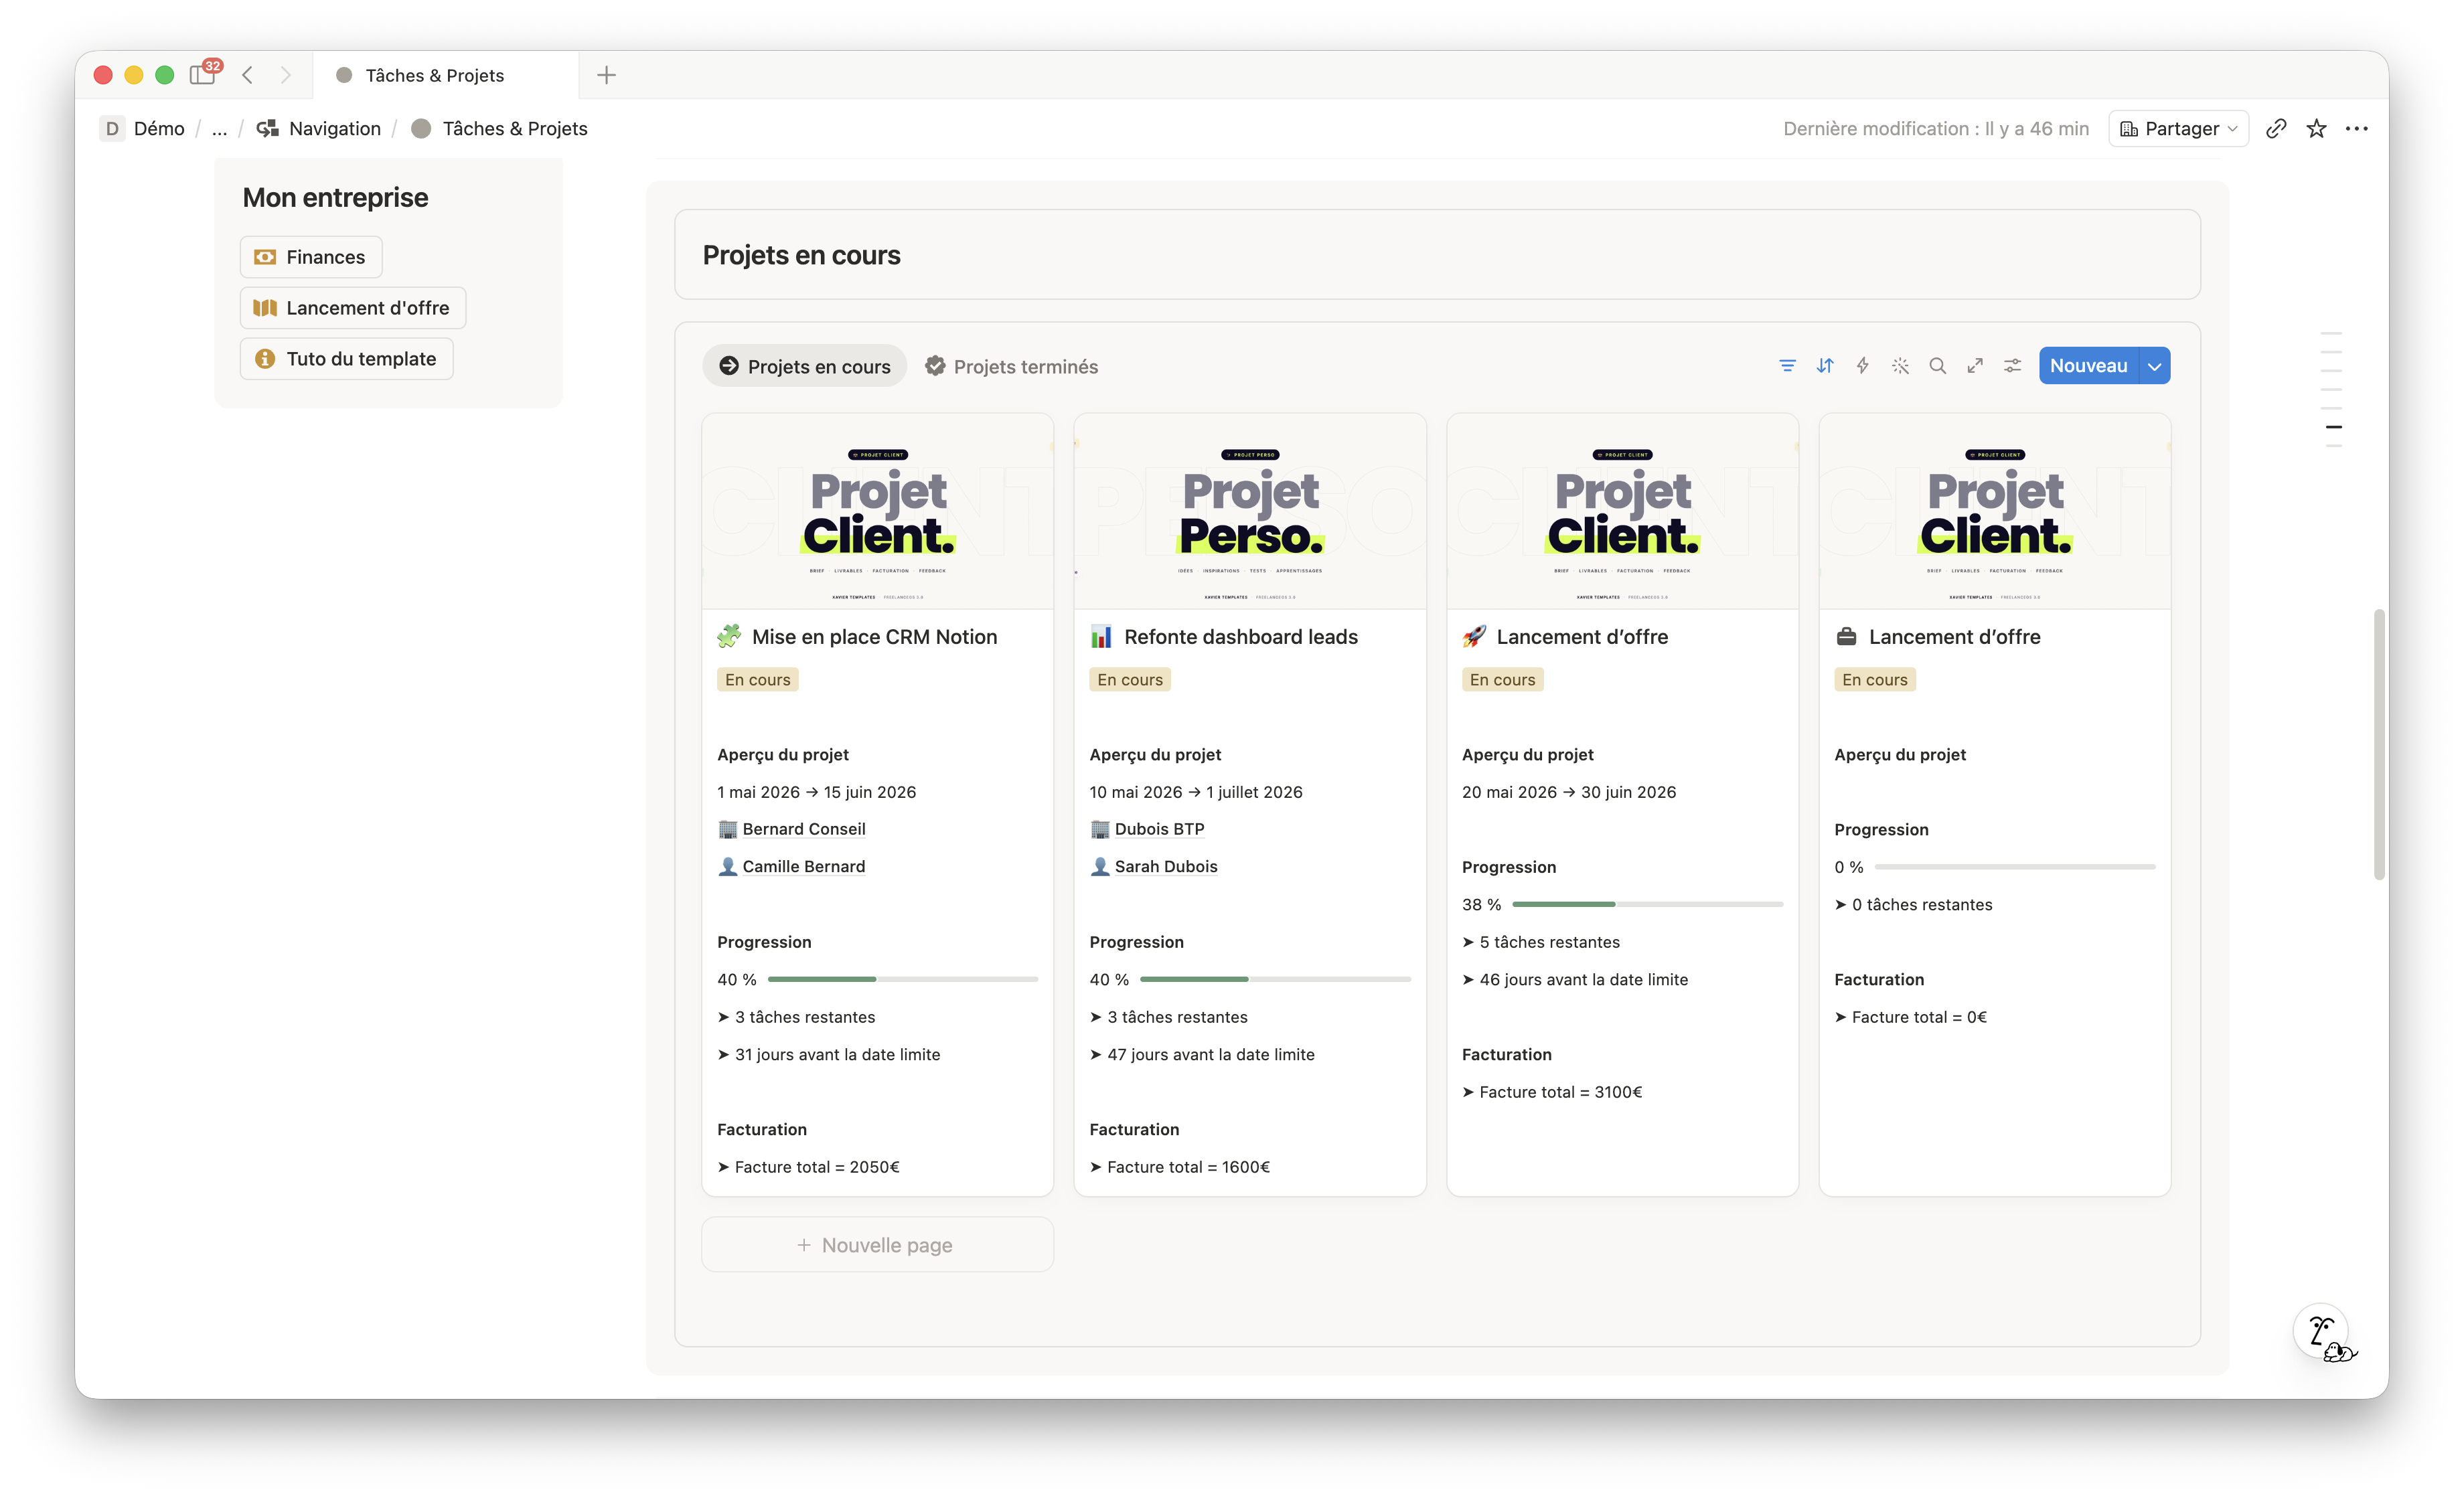Viewport: 2464px width, 1498px height.
Task: Copy page link via the chain icon
Action: point(2276,129)
